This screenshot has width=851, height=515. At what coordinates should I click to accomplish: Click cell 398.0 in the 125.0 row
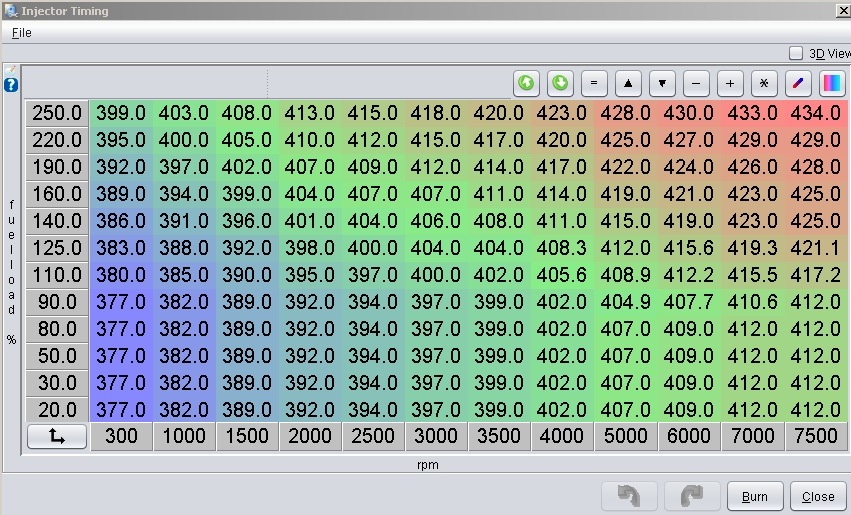click(310, 248)
